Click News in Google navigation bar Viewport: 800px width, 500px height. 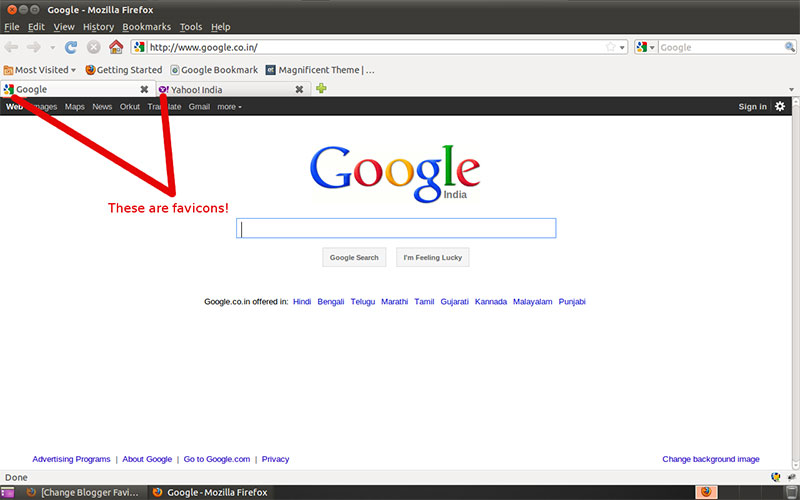click(102, 107)
